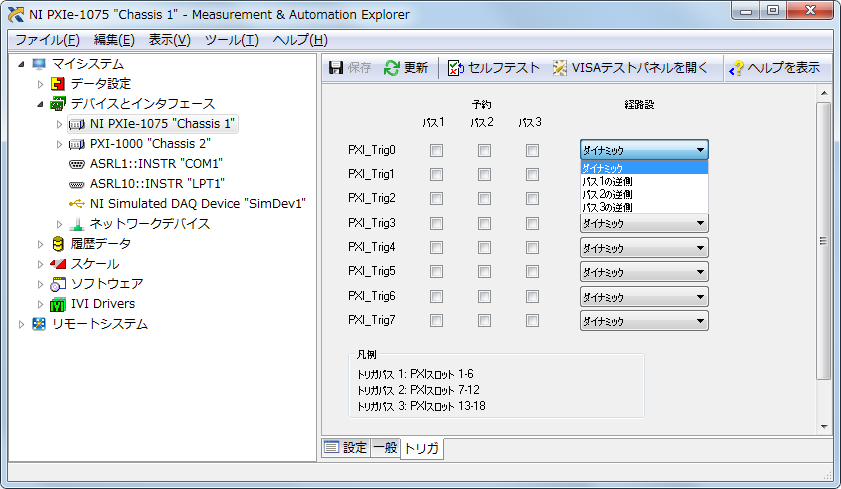Open the PXI_Trig4 routing dropdown
Screen dimensions: 841x489
(644, 248)
